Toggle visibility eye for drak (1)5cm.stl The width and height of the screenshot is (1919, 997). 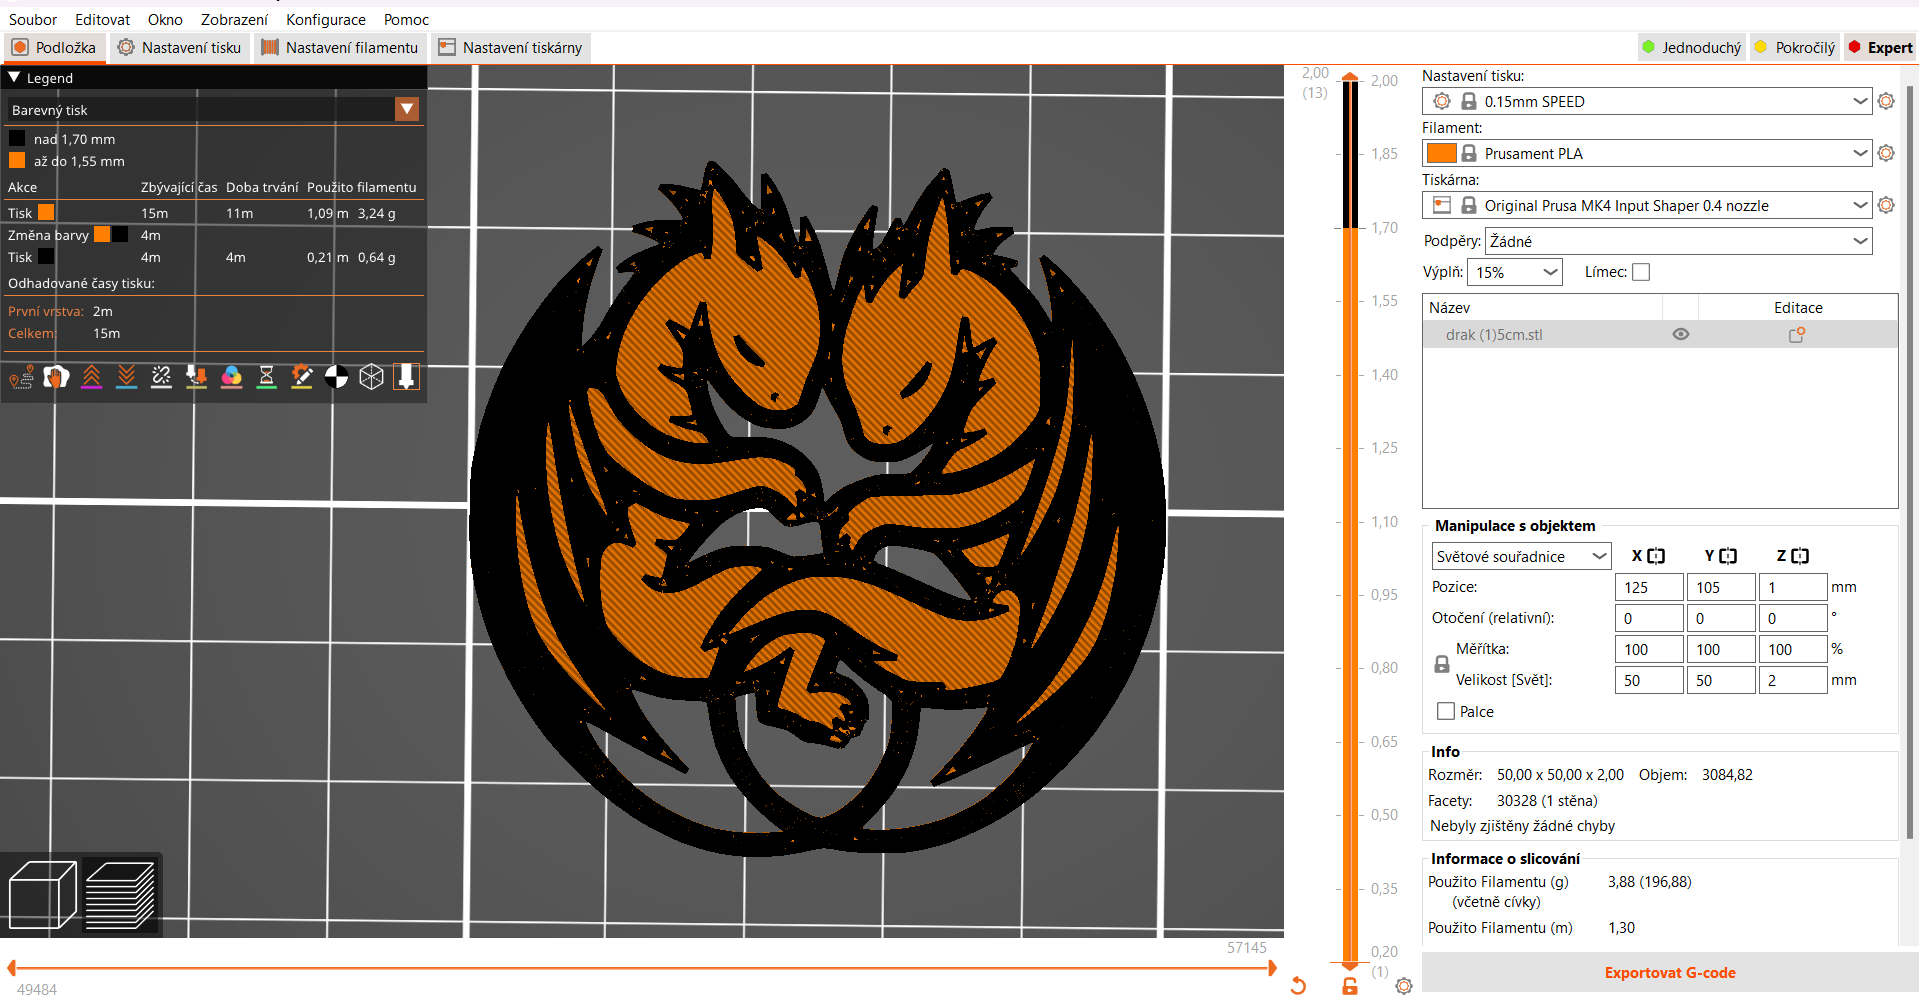coord(1681,335)
